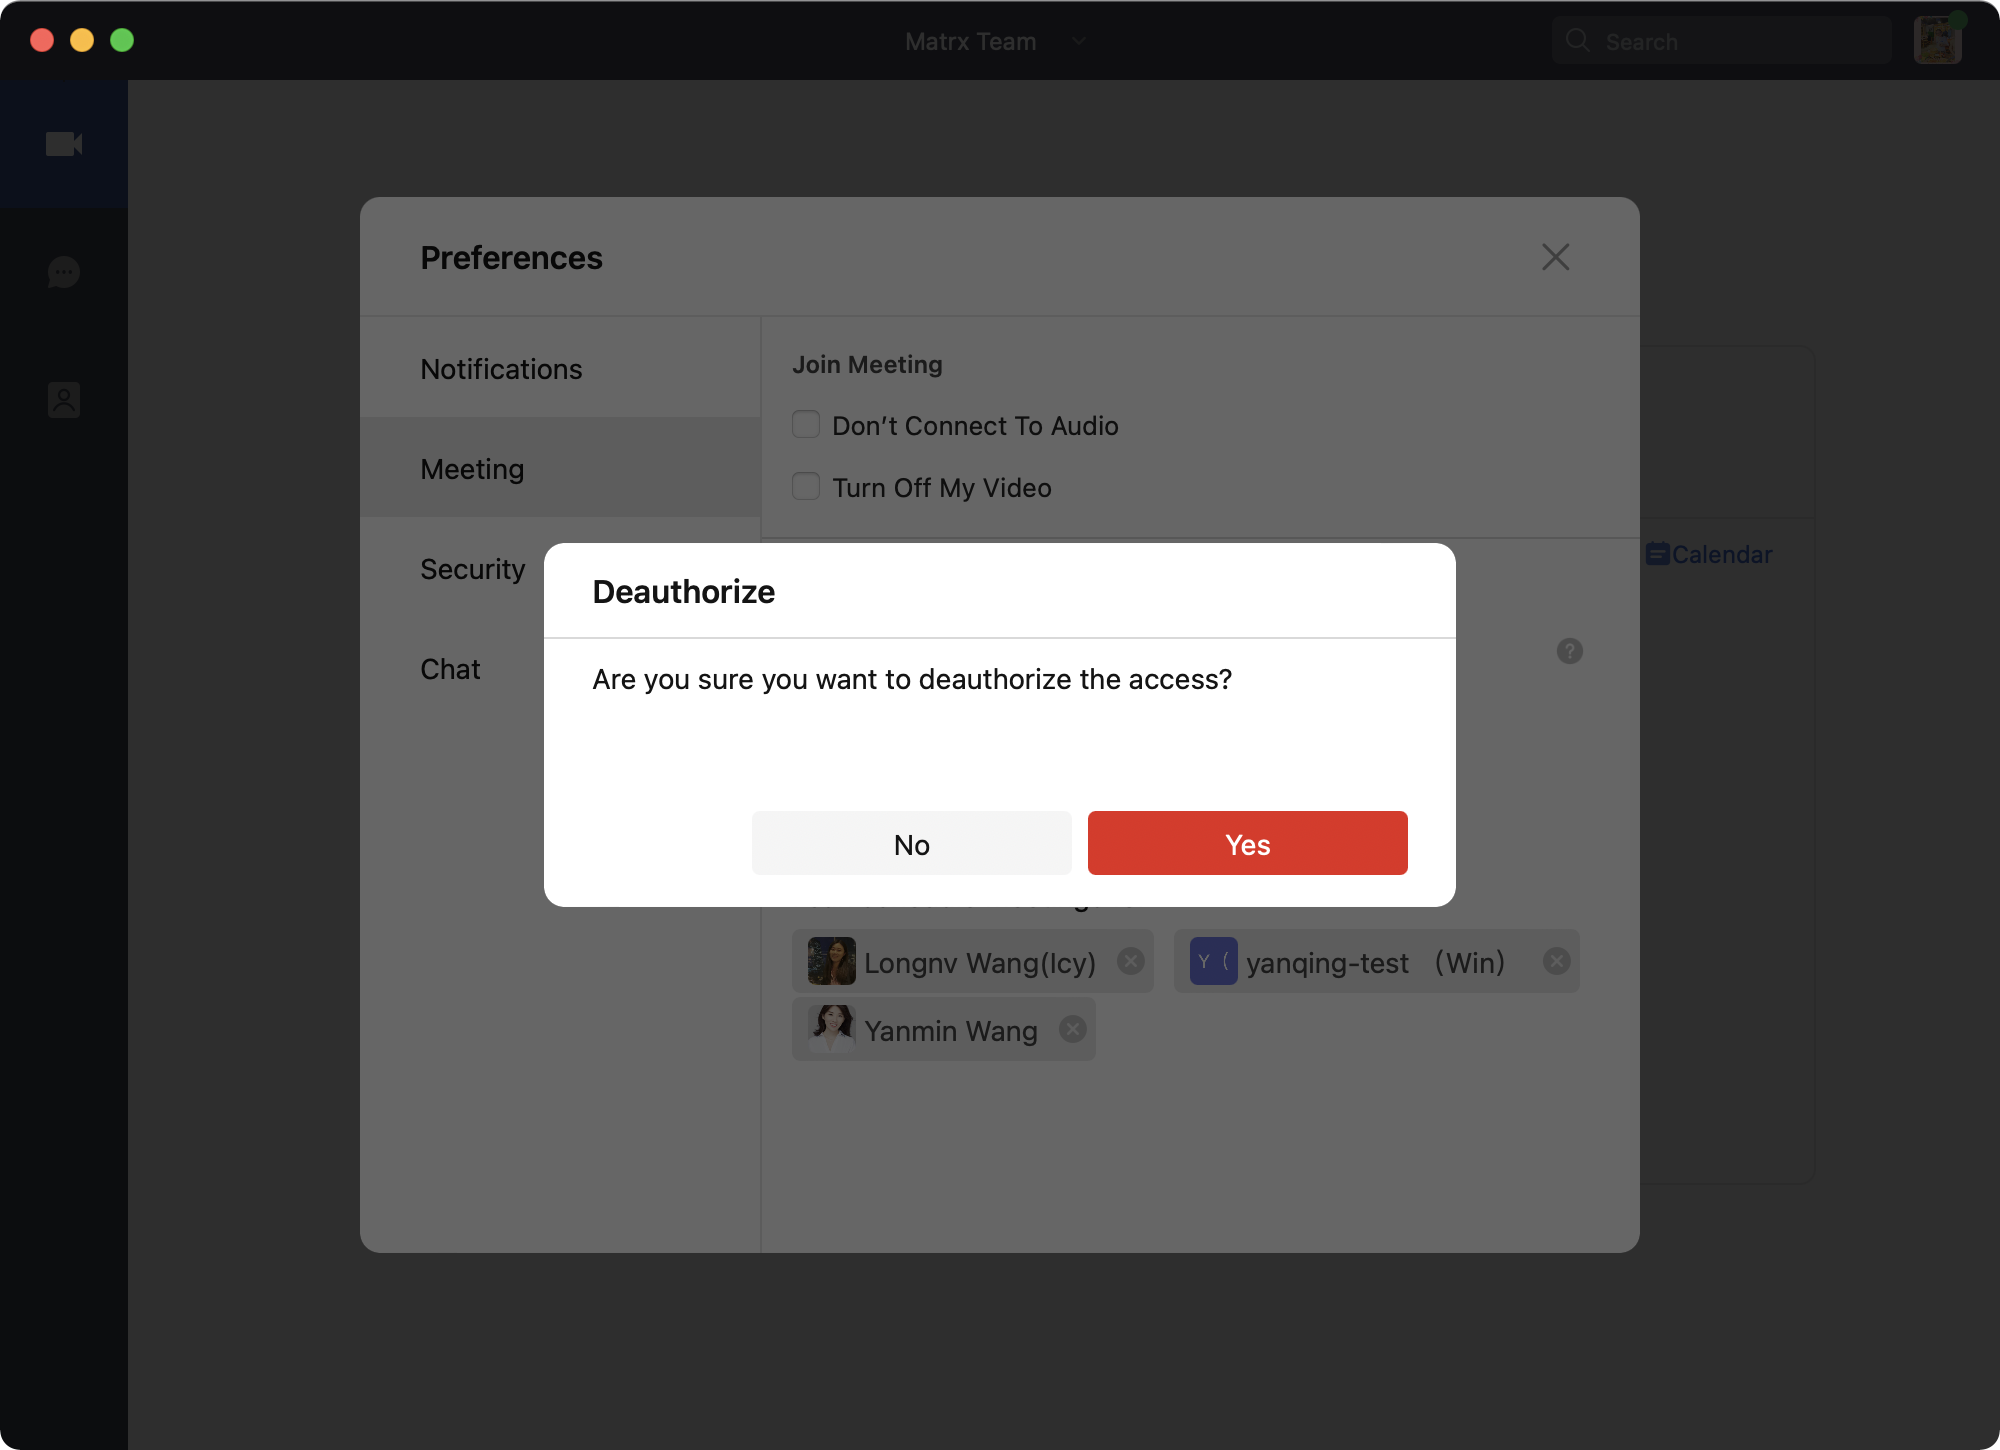Remove Longnv Wang(Icy) from list
2000x1450 pixels.
coord(1131,961)
